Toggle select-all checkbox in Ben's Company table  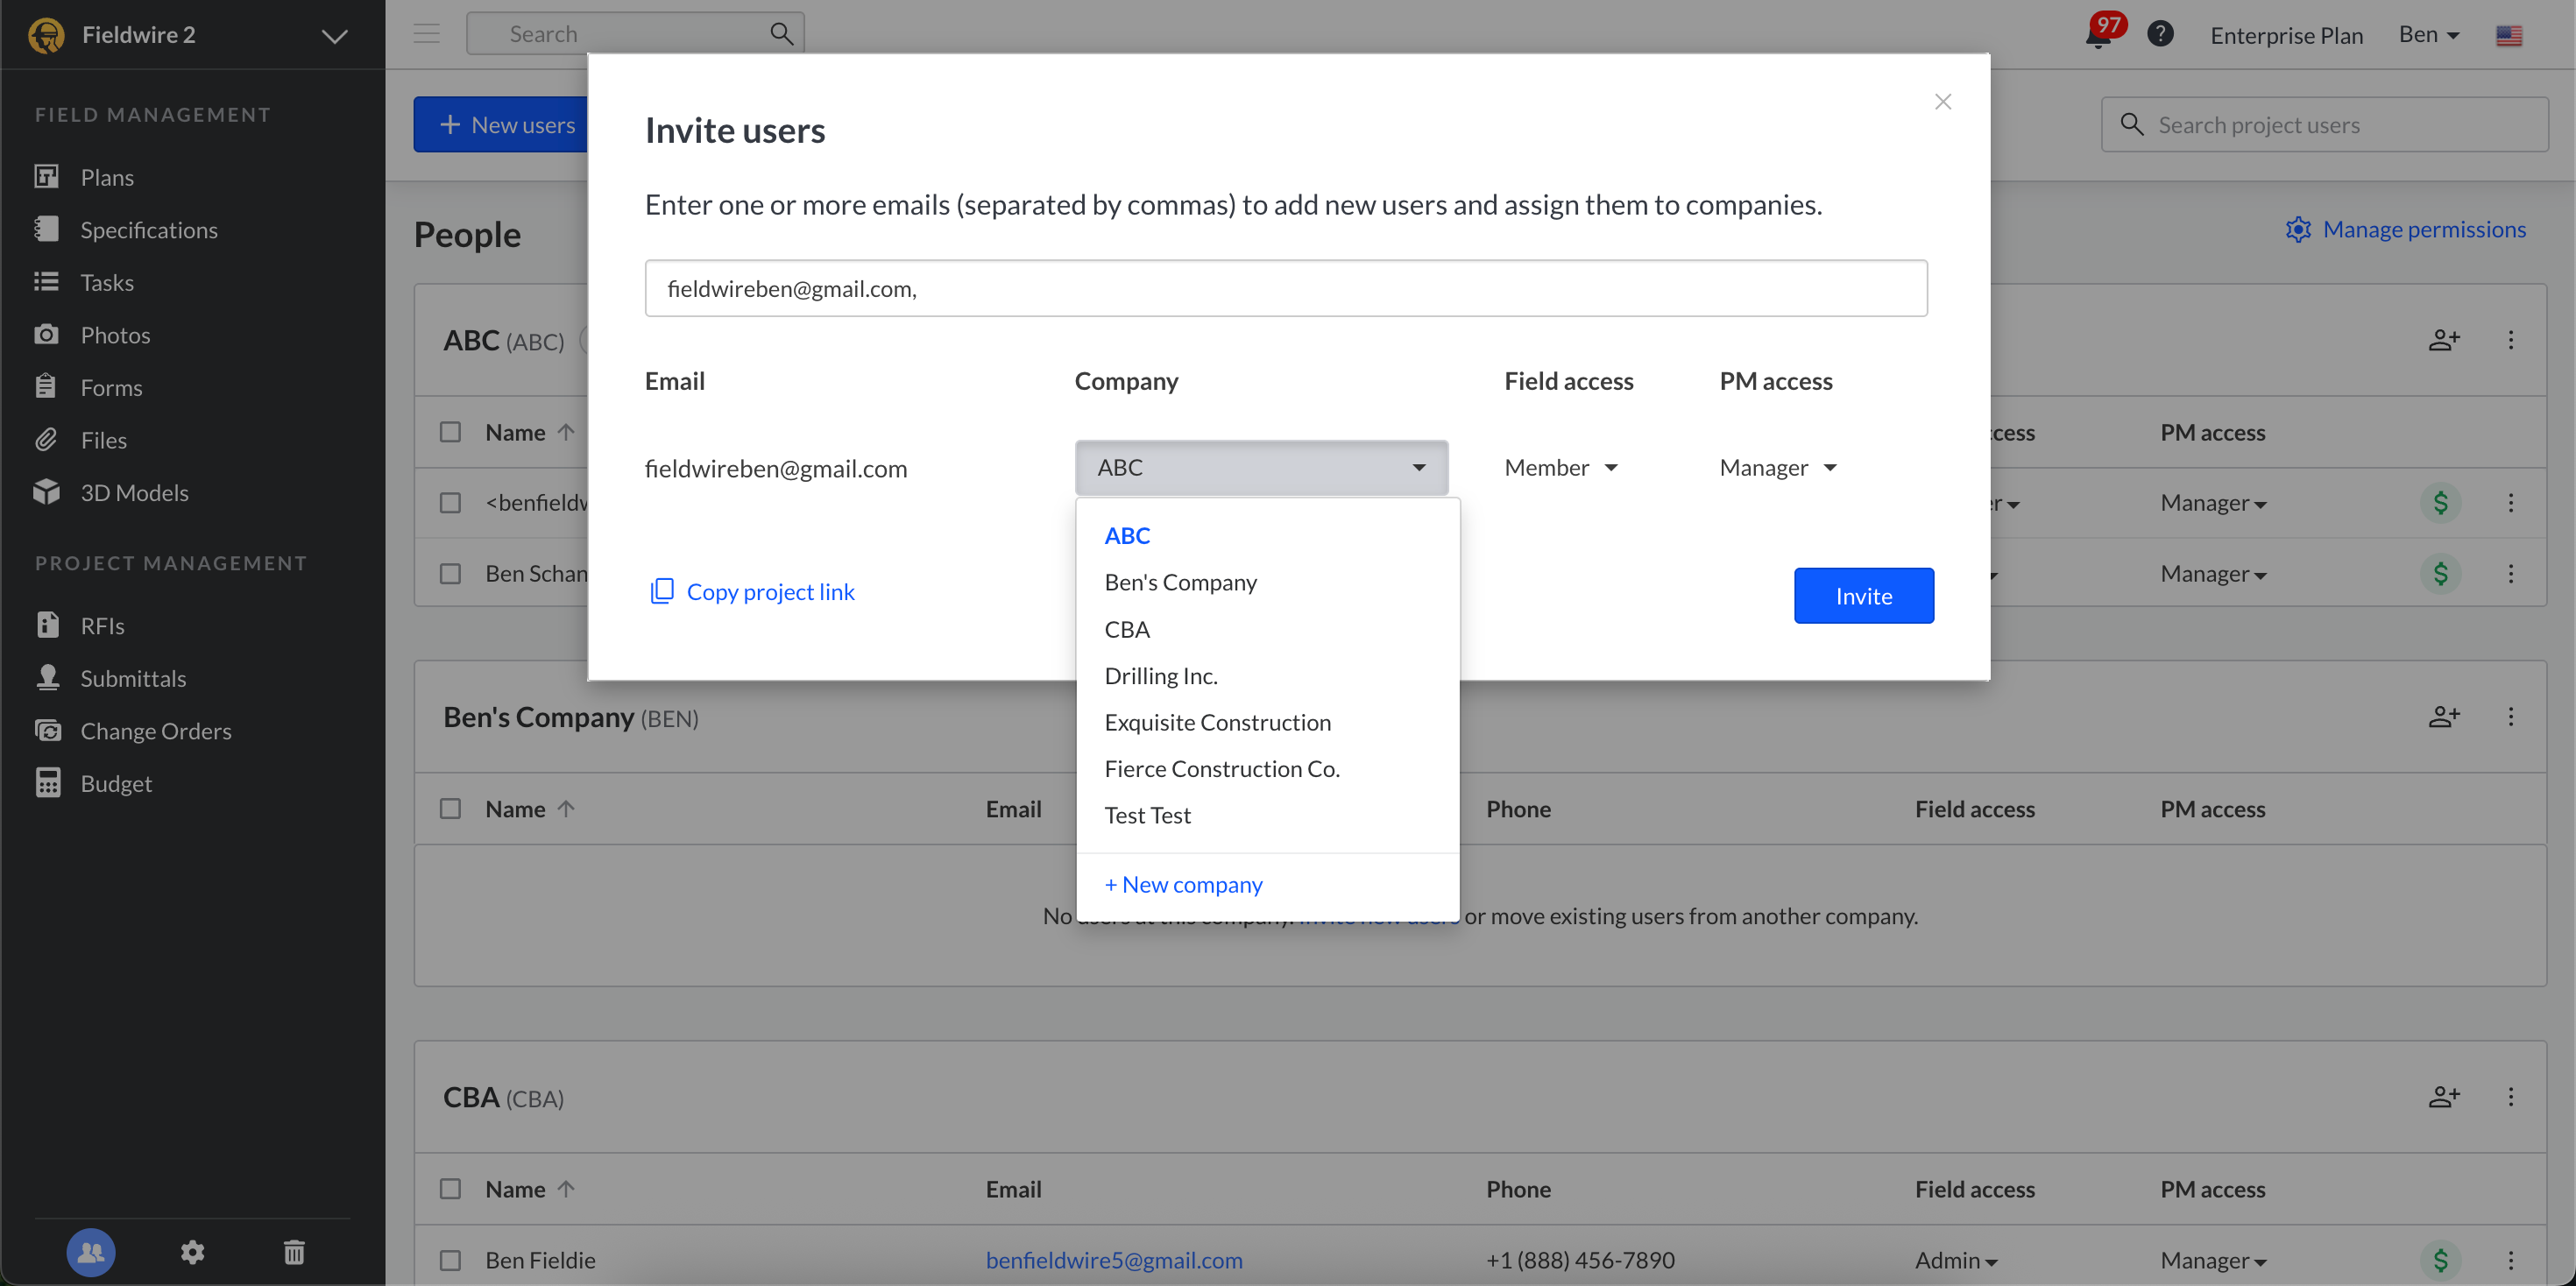pos(451,808)
